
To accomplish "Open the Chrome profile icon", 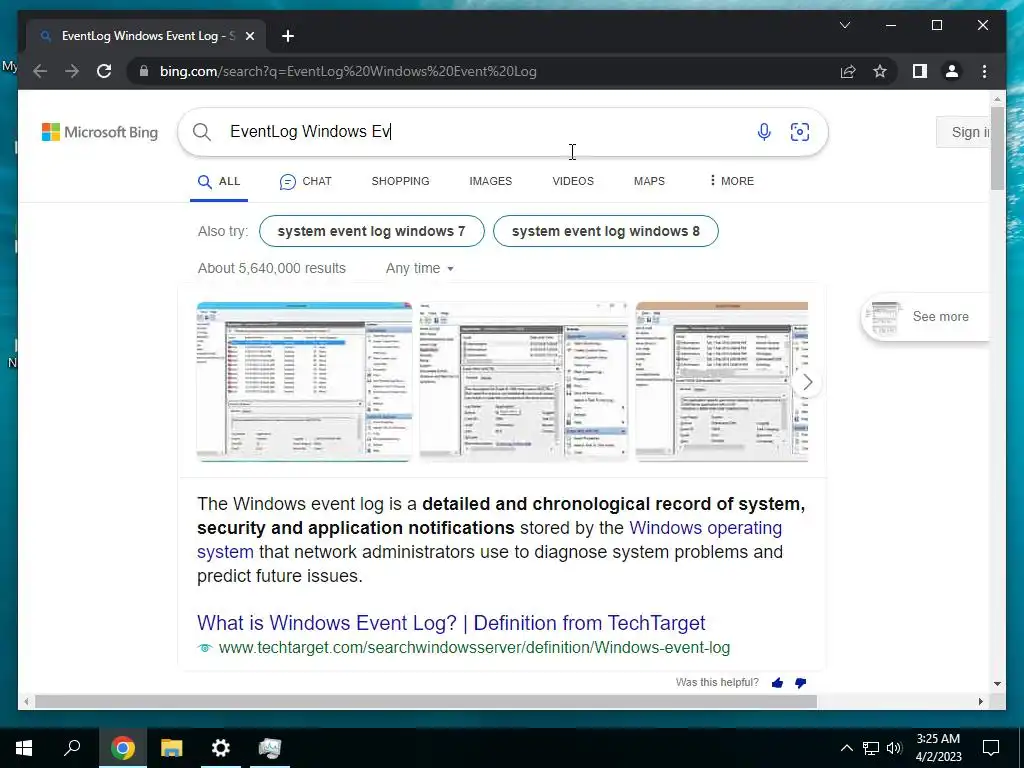I will click(x=952, y=71).
